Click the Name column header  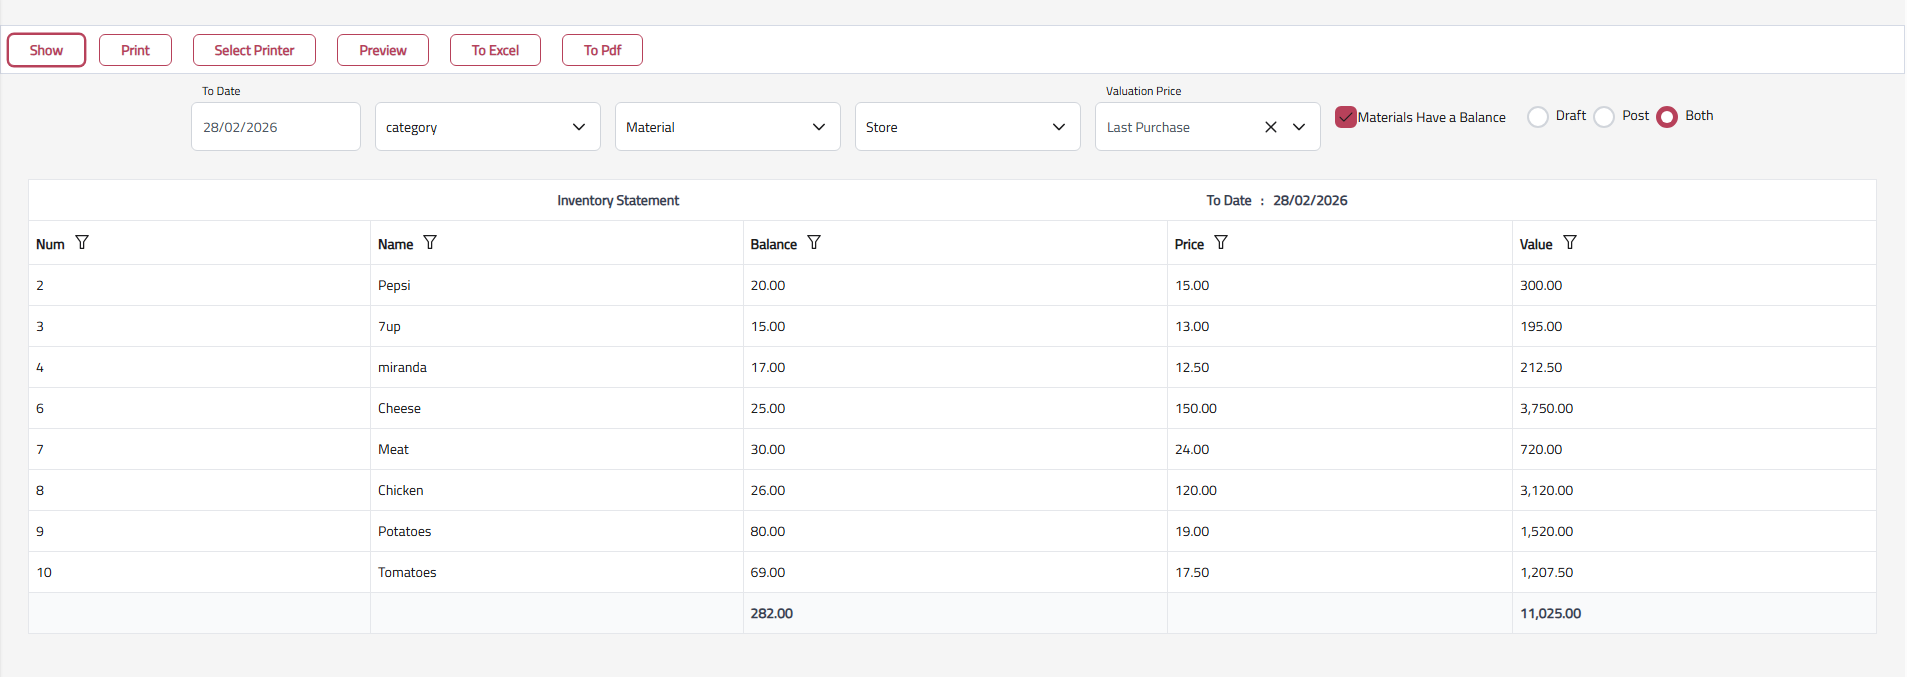(x=395, y=244)
